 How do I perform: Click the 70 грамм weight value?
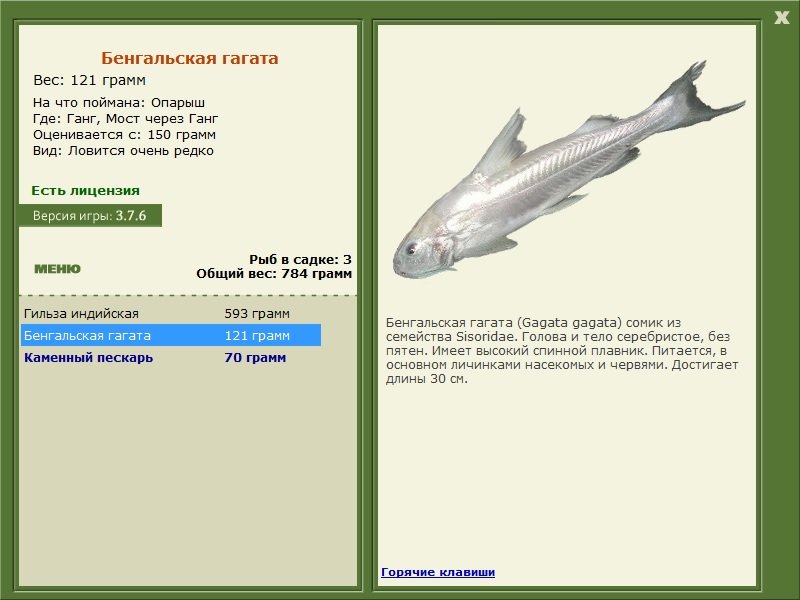tap(255, 357)
